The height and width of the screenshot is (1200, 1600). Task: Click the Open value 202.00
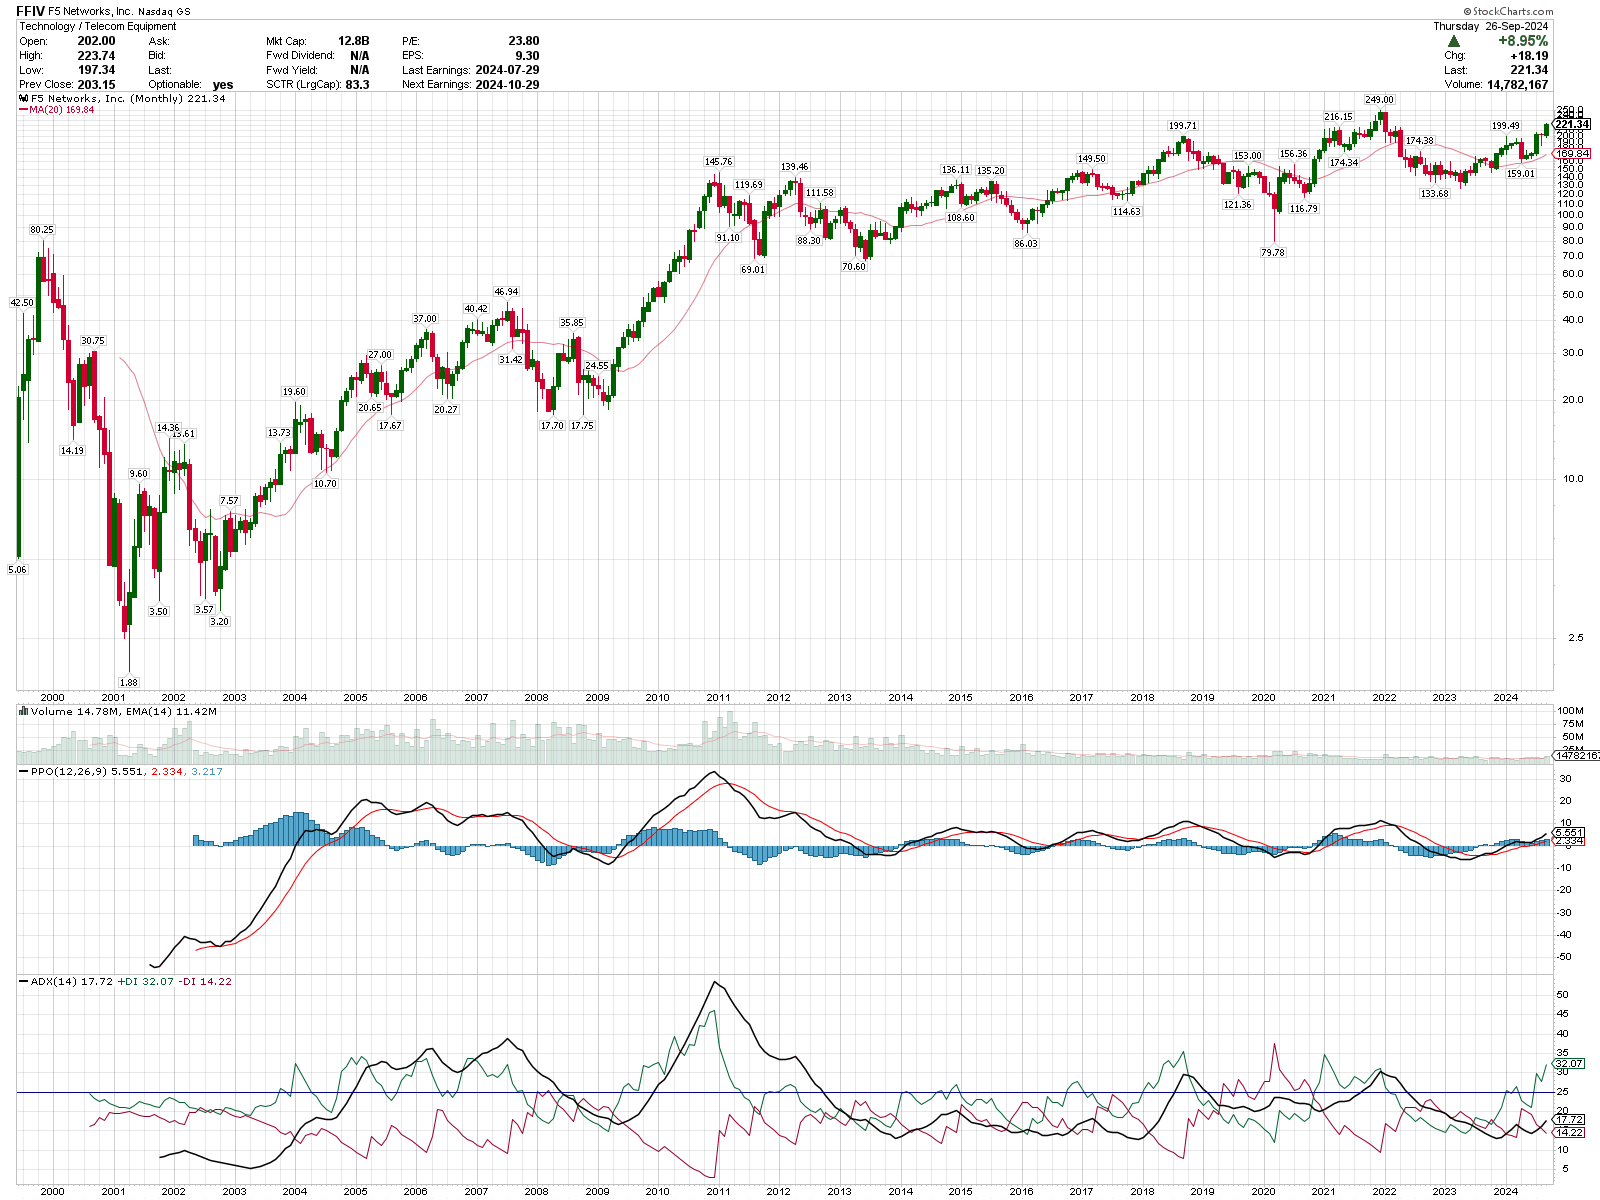[97, 41]
